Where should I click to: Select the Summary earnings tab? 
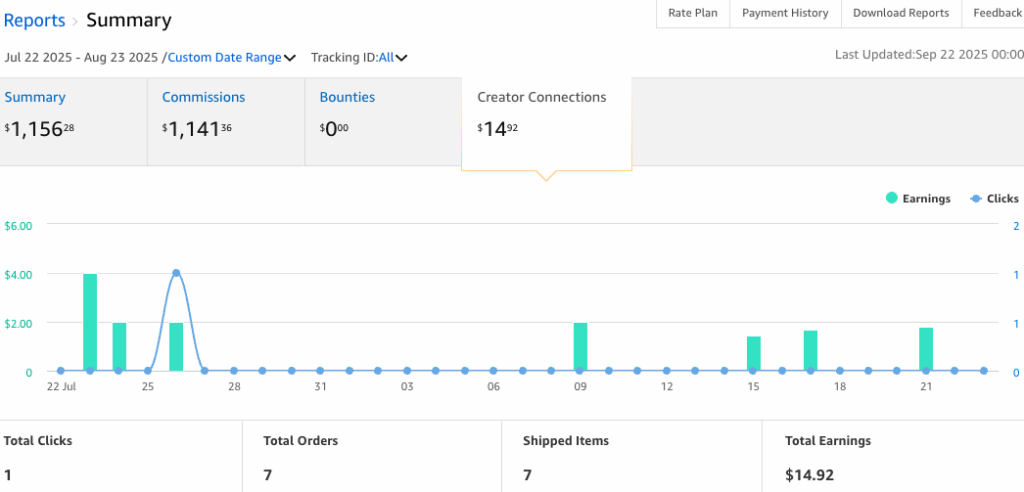point(35,98)
